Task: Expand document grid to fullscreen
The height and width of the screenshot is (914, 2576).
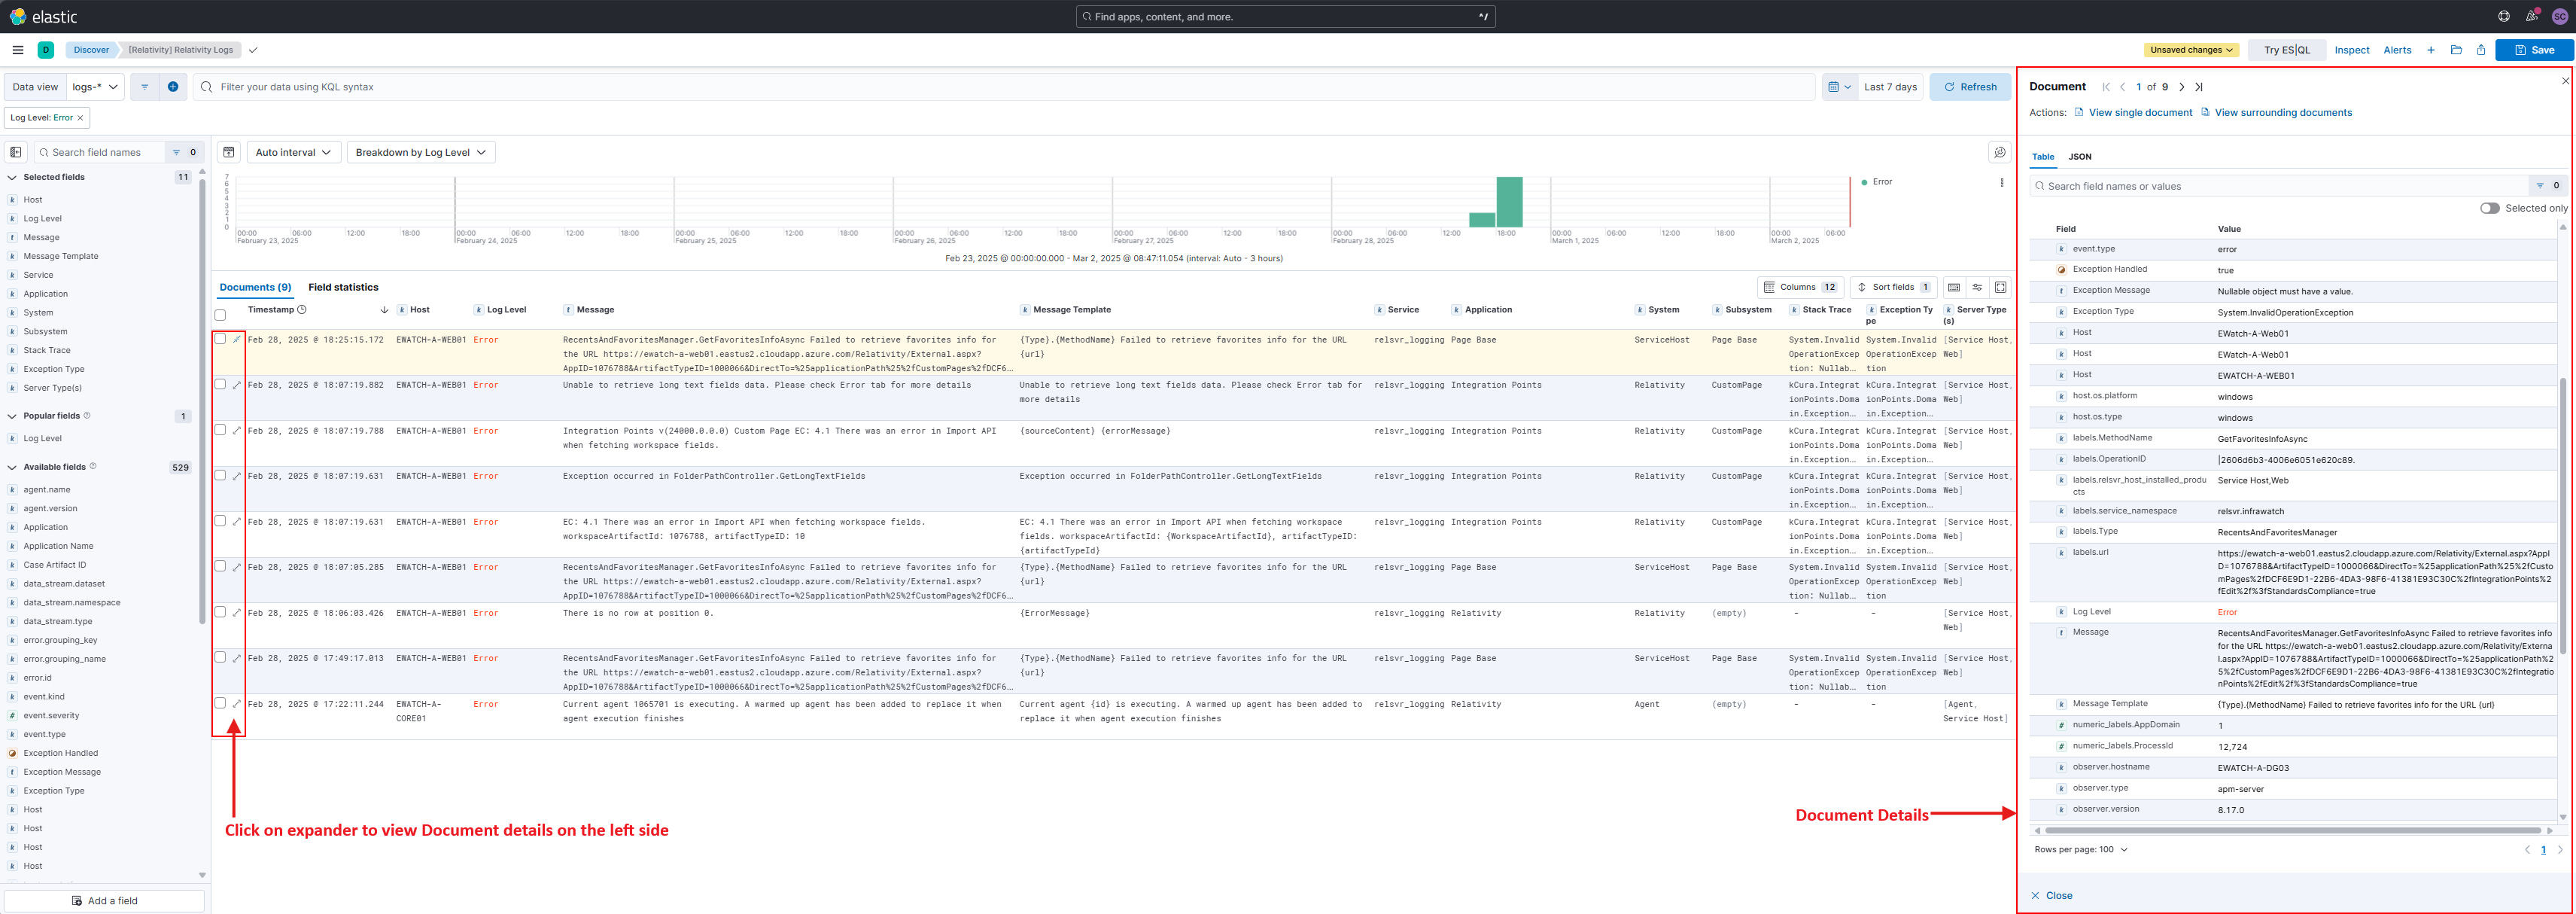Action: (2001, 287)
